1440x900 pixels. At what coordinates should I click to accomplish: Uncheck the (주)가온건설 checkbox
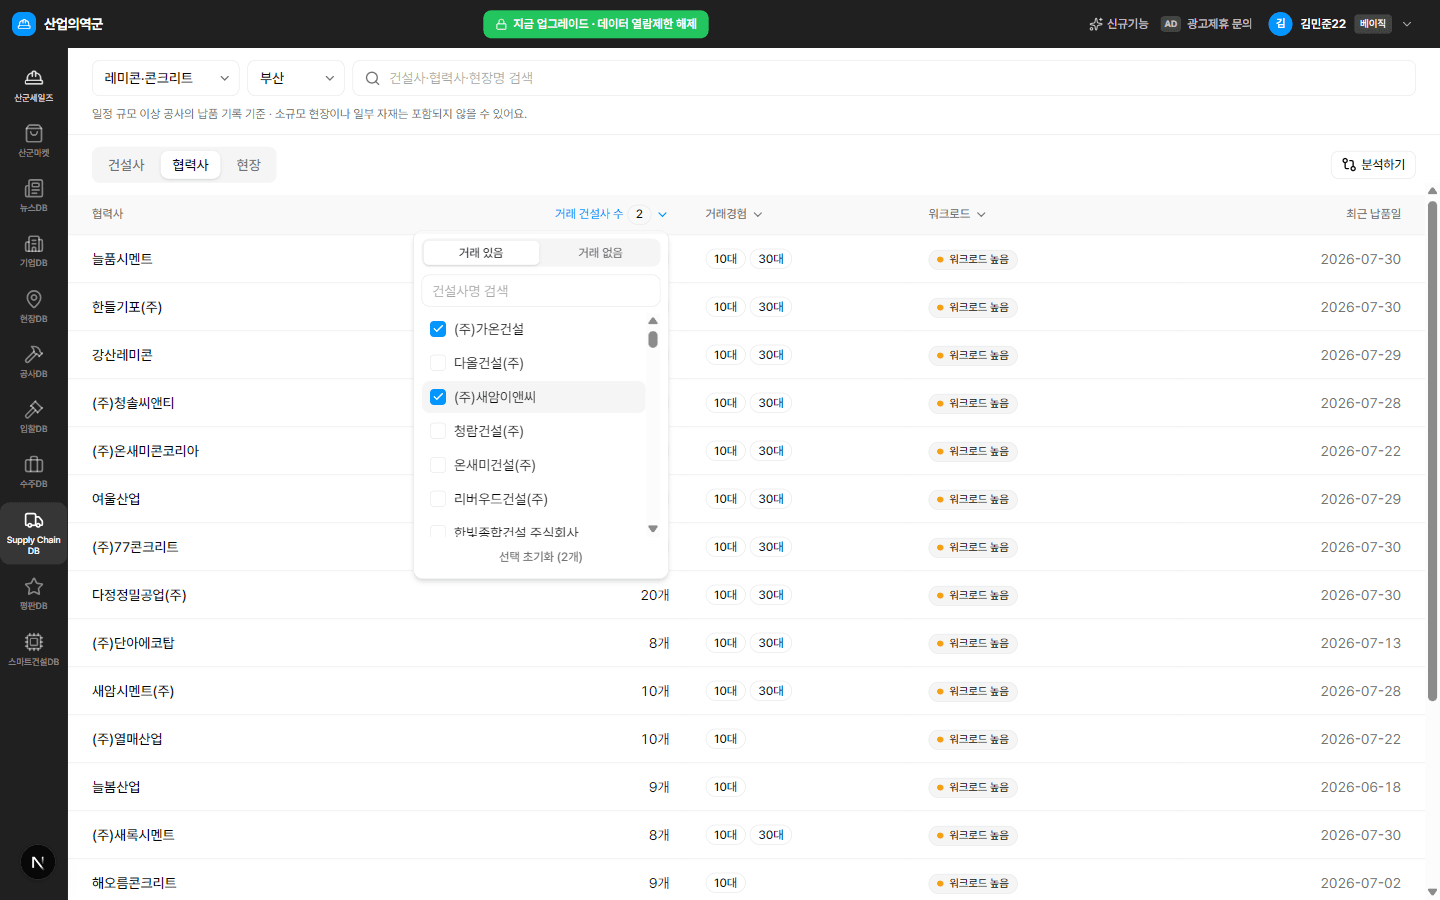pyautogui.click(x=438, y=329)
